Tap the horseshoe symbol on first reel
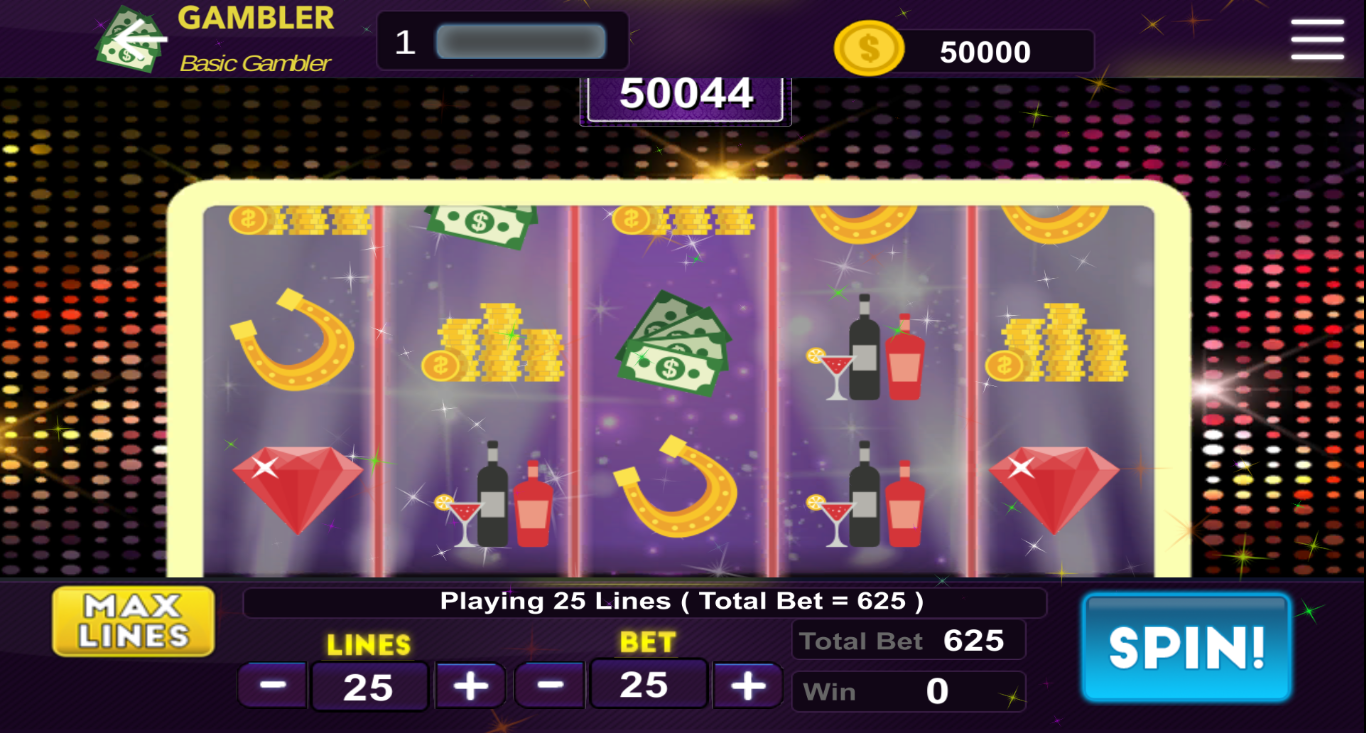This screenshot has height=733, width=1366. pyautogui.click(x=291, y=338)
